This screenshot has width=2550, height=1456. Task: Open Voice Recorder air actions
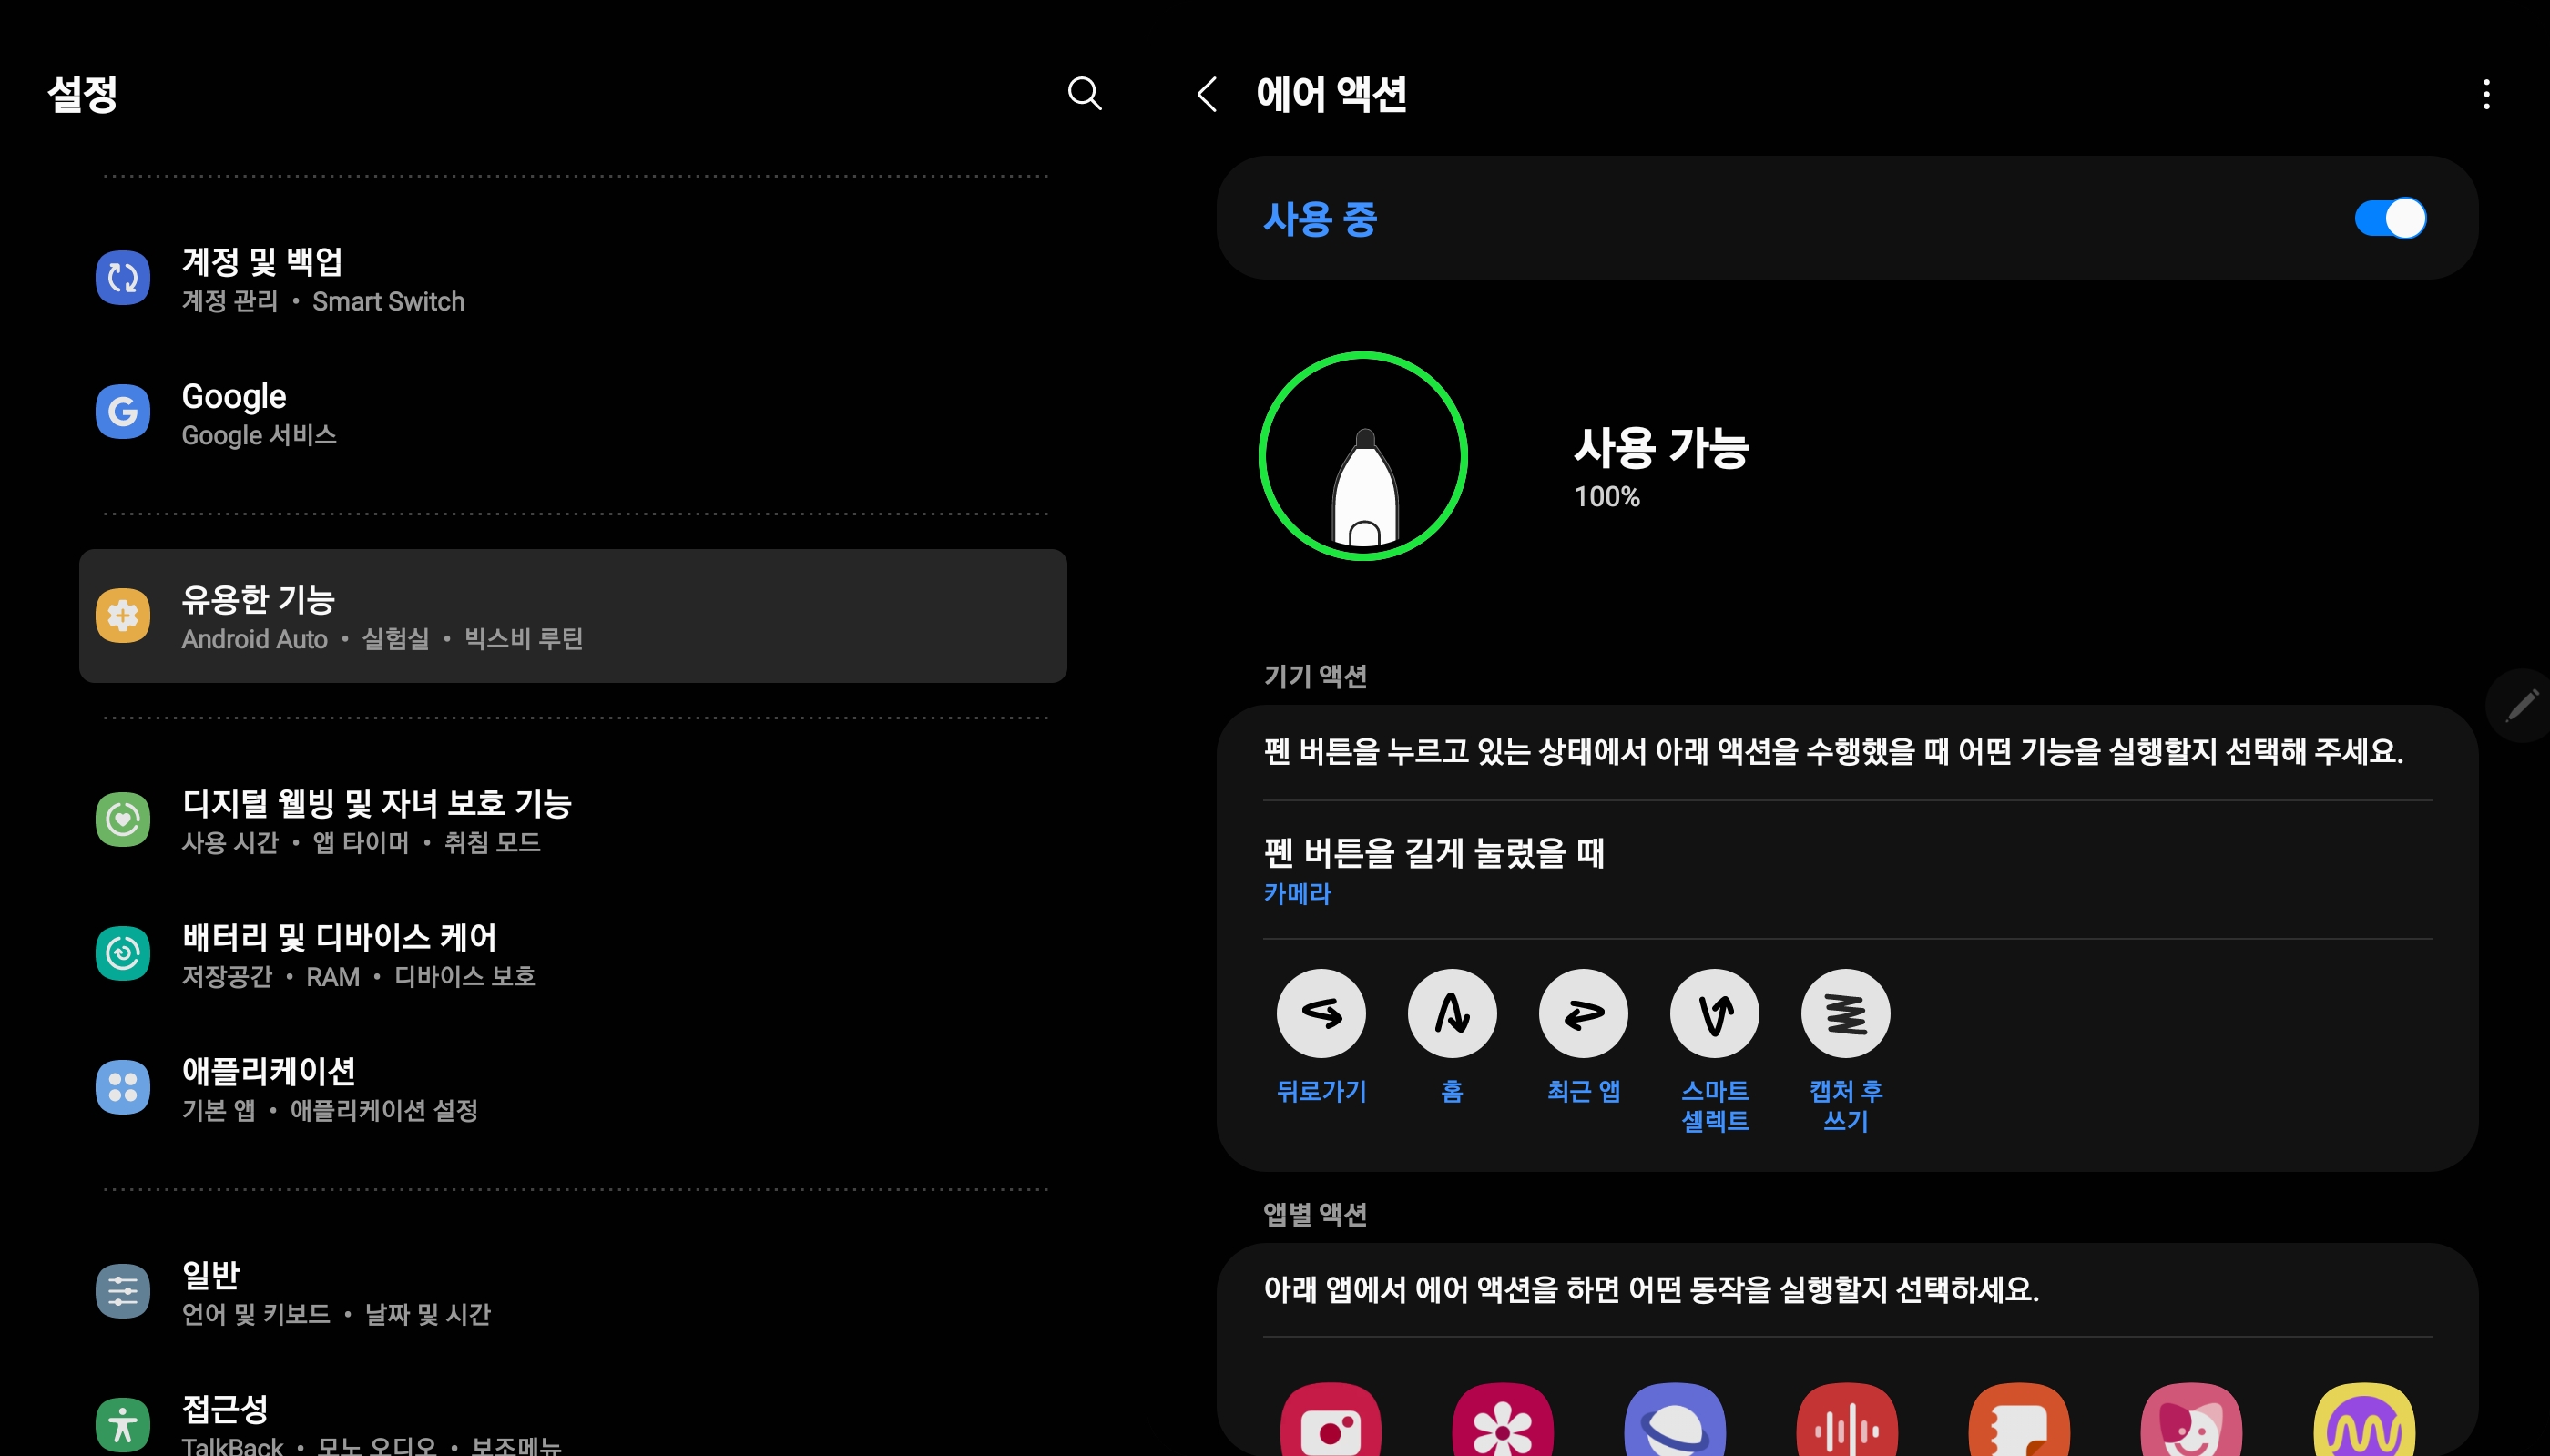[1848, 1424]
